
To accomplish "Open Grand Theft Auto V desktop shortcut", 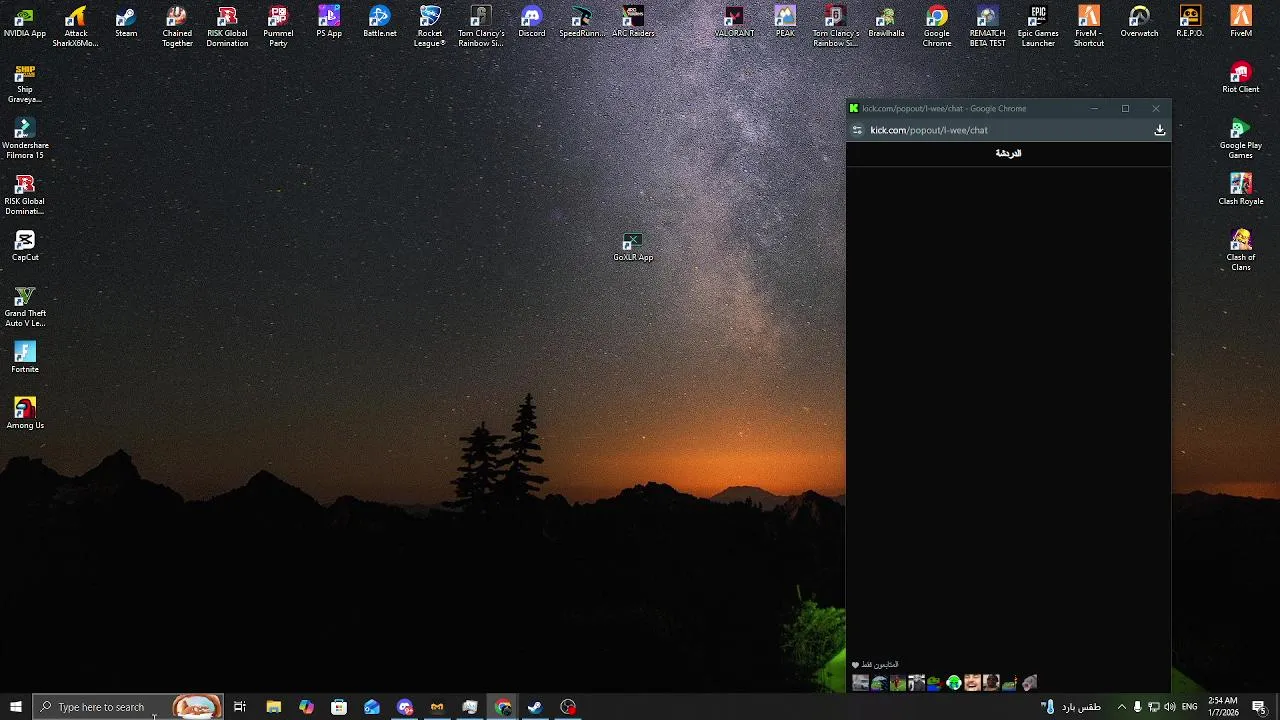I will pos(25,307).
